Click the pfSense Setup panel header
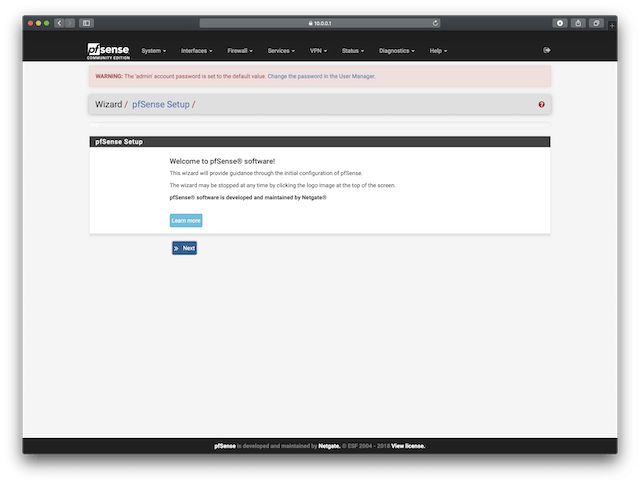Viewport: 640px width, 484px height. coord(320,142)
